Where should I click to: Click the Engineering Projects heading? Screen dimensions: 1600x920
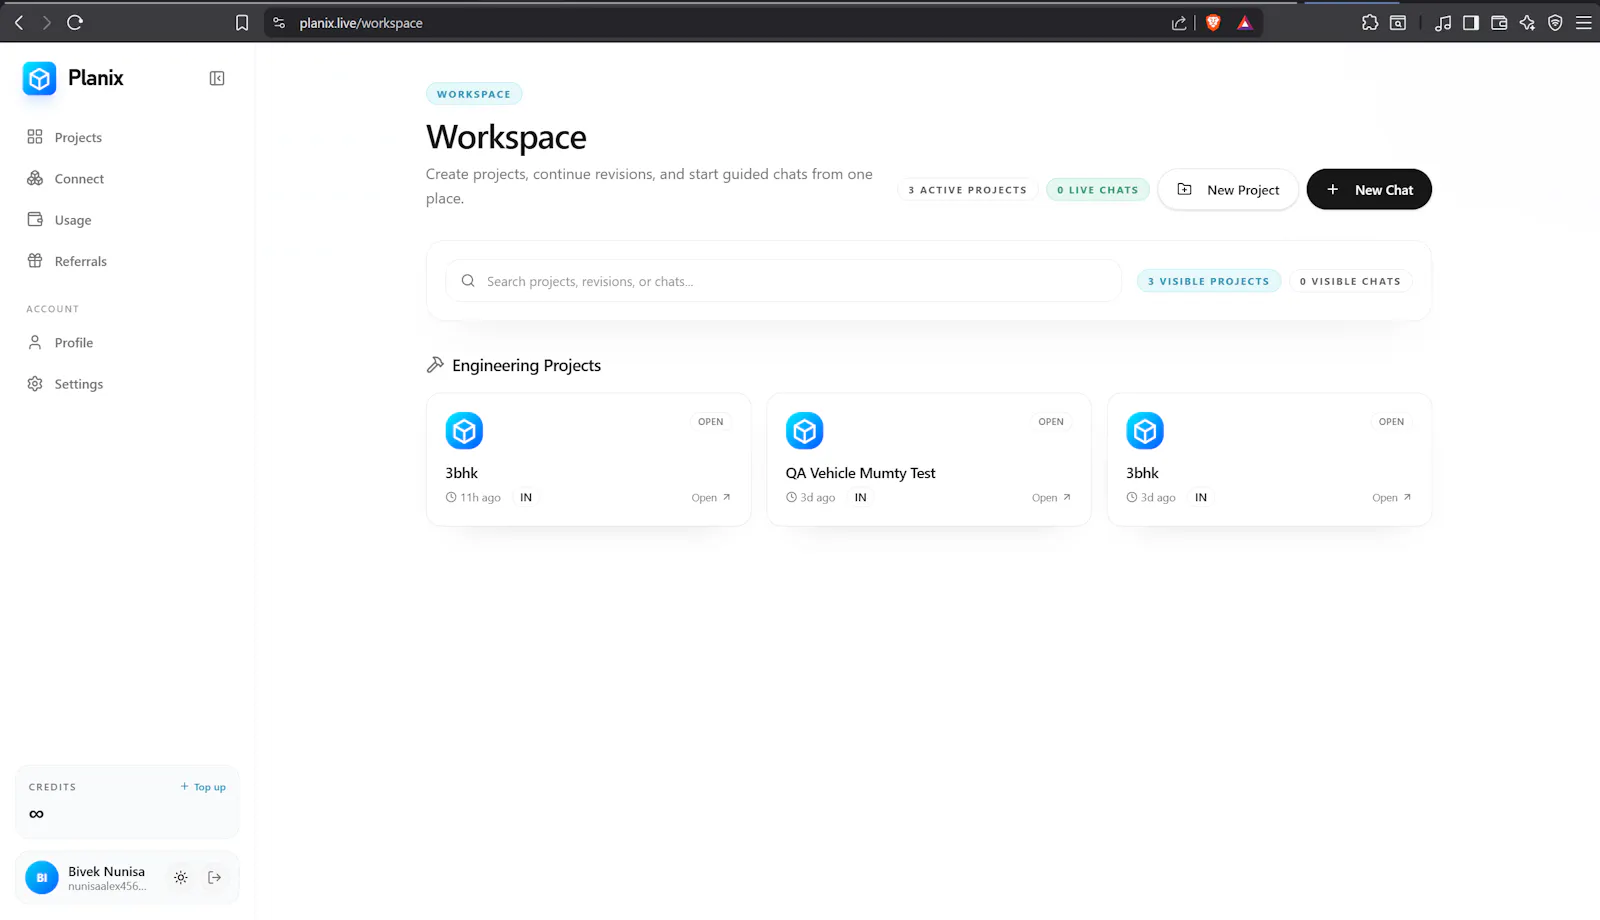tap(526, 366)
